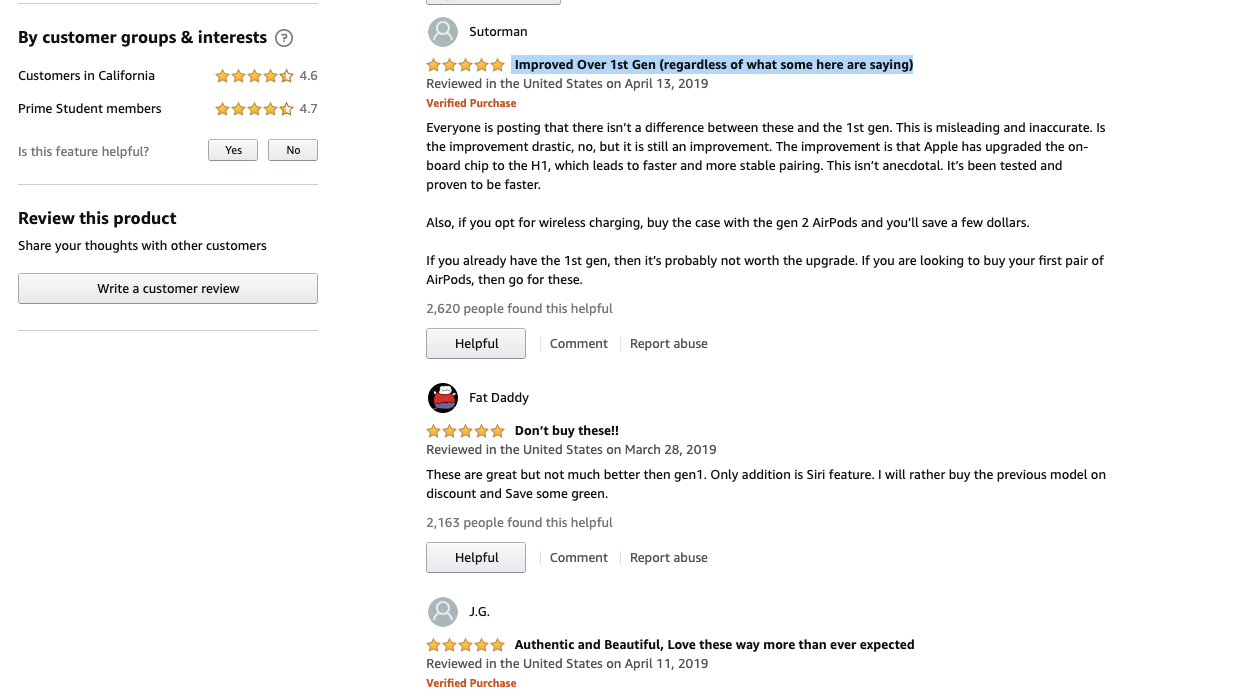Click the stars for Prime Student members
Screen dimensions: 1257x700
click(x=254, y=108)
